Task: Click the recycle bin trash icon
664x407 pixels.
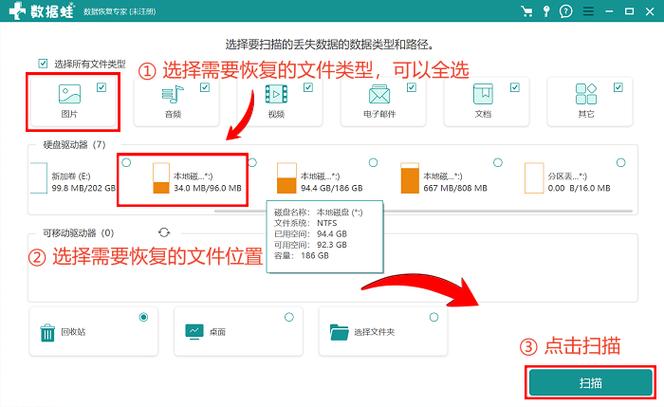Action: (x=47, y=332)
